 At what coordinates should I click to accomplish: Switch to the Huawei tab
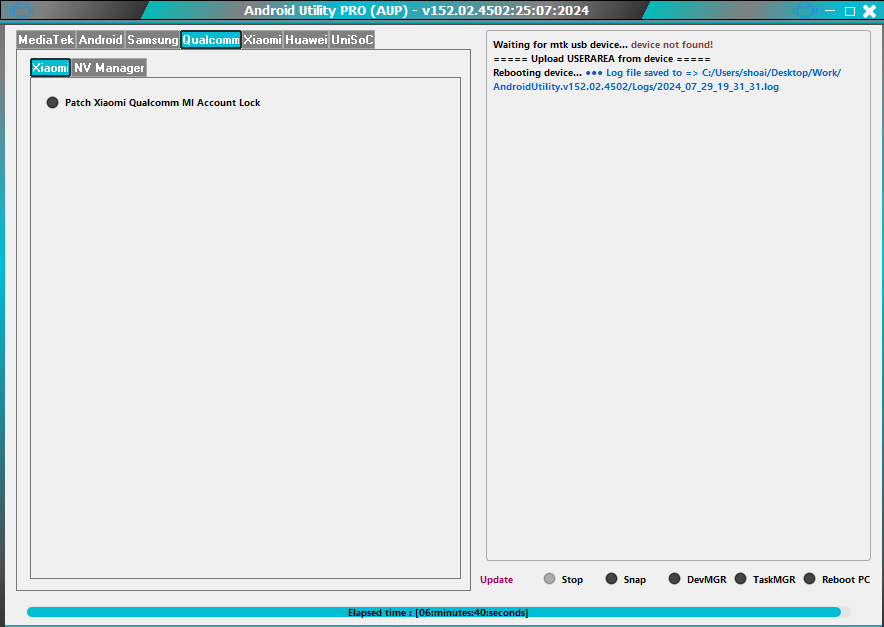(x=307, y=39)
